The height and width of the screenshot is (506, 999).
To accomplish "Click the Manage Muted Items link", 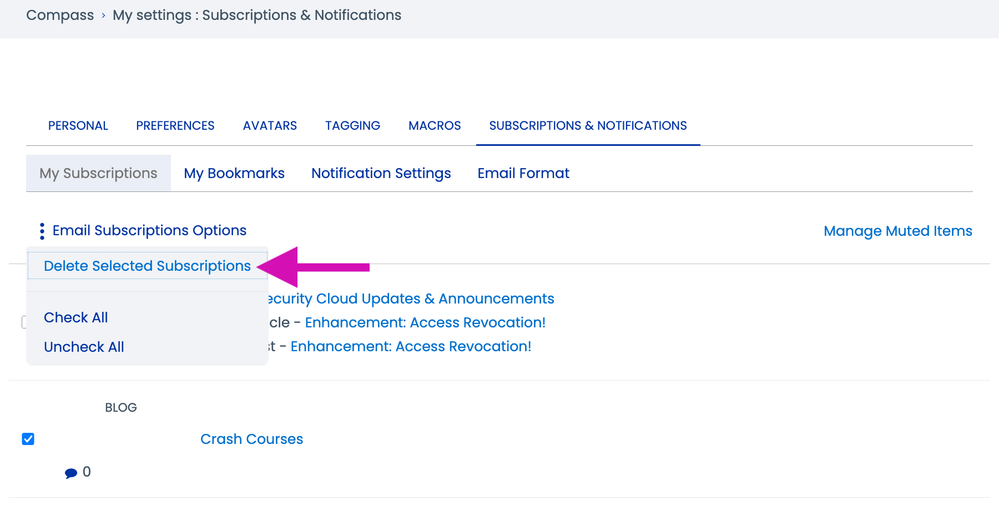I will (x=897, y=231).
